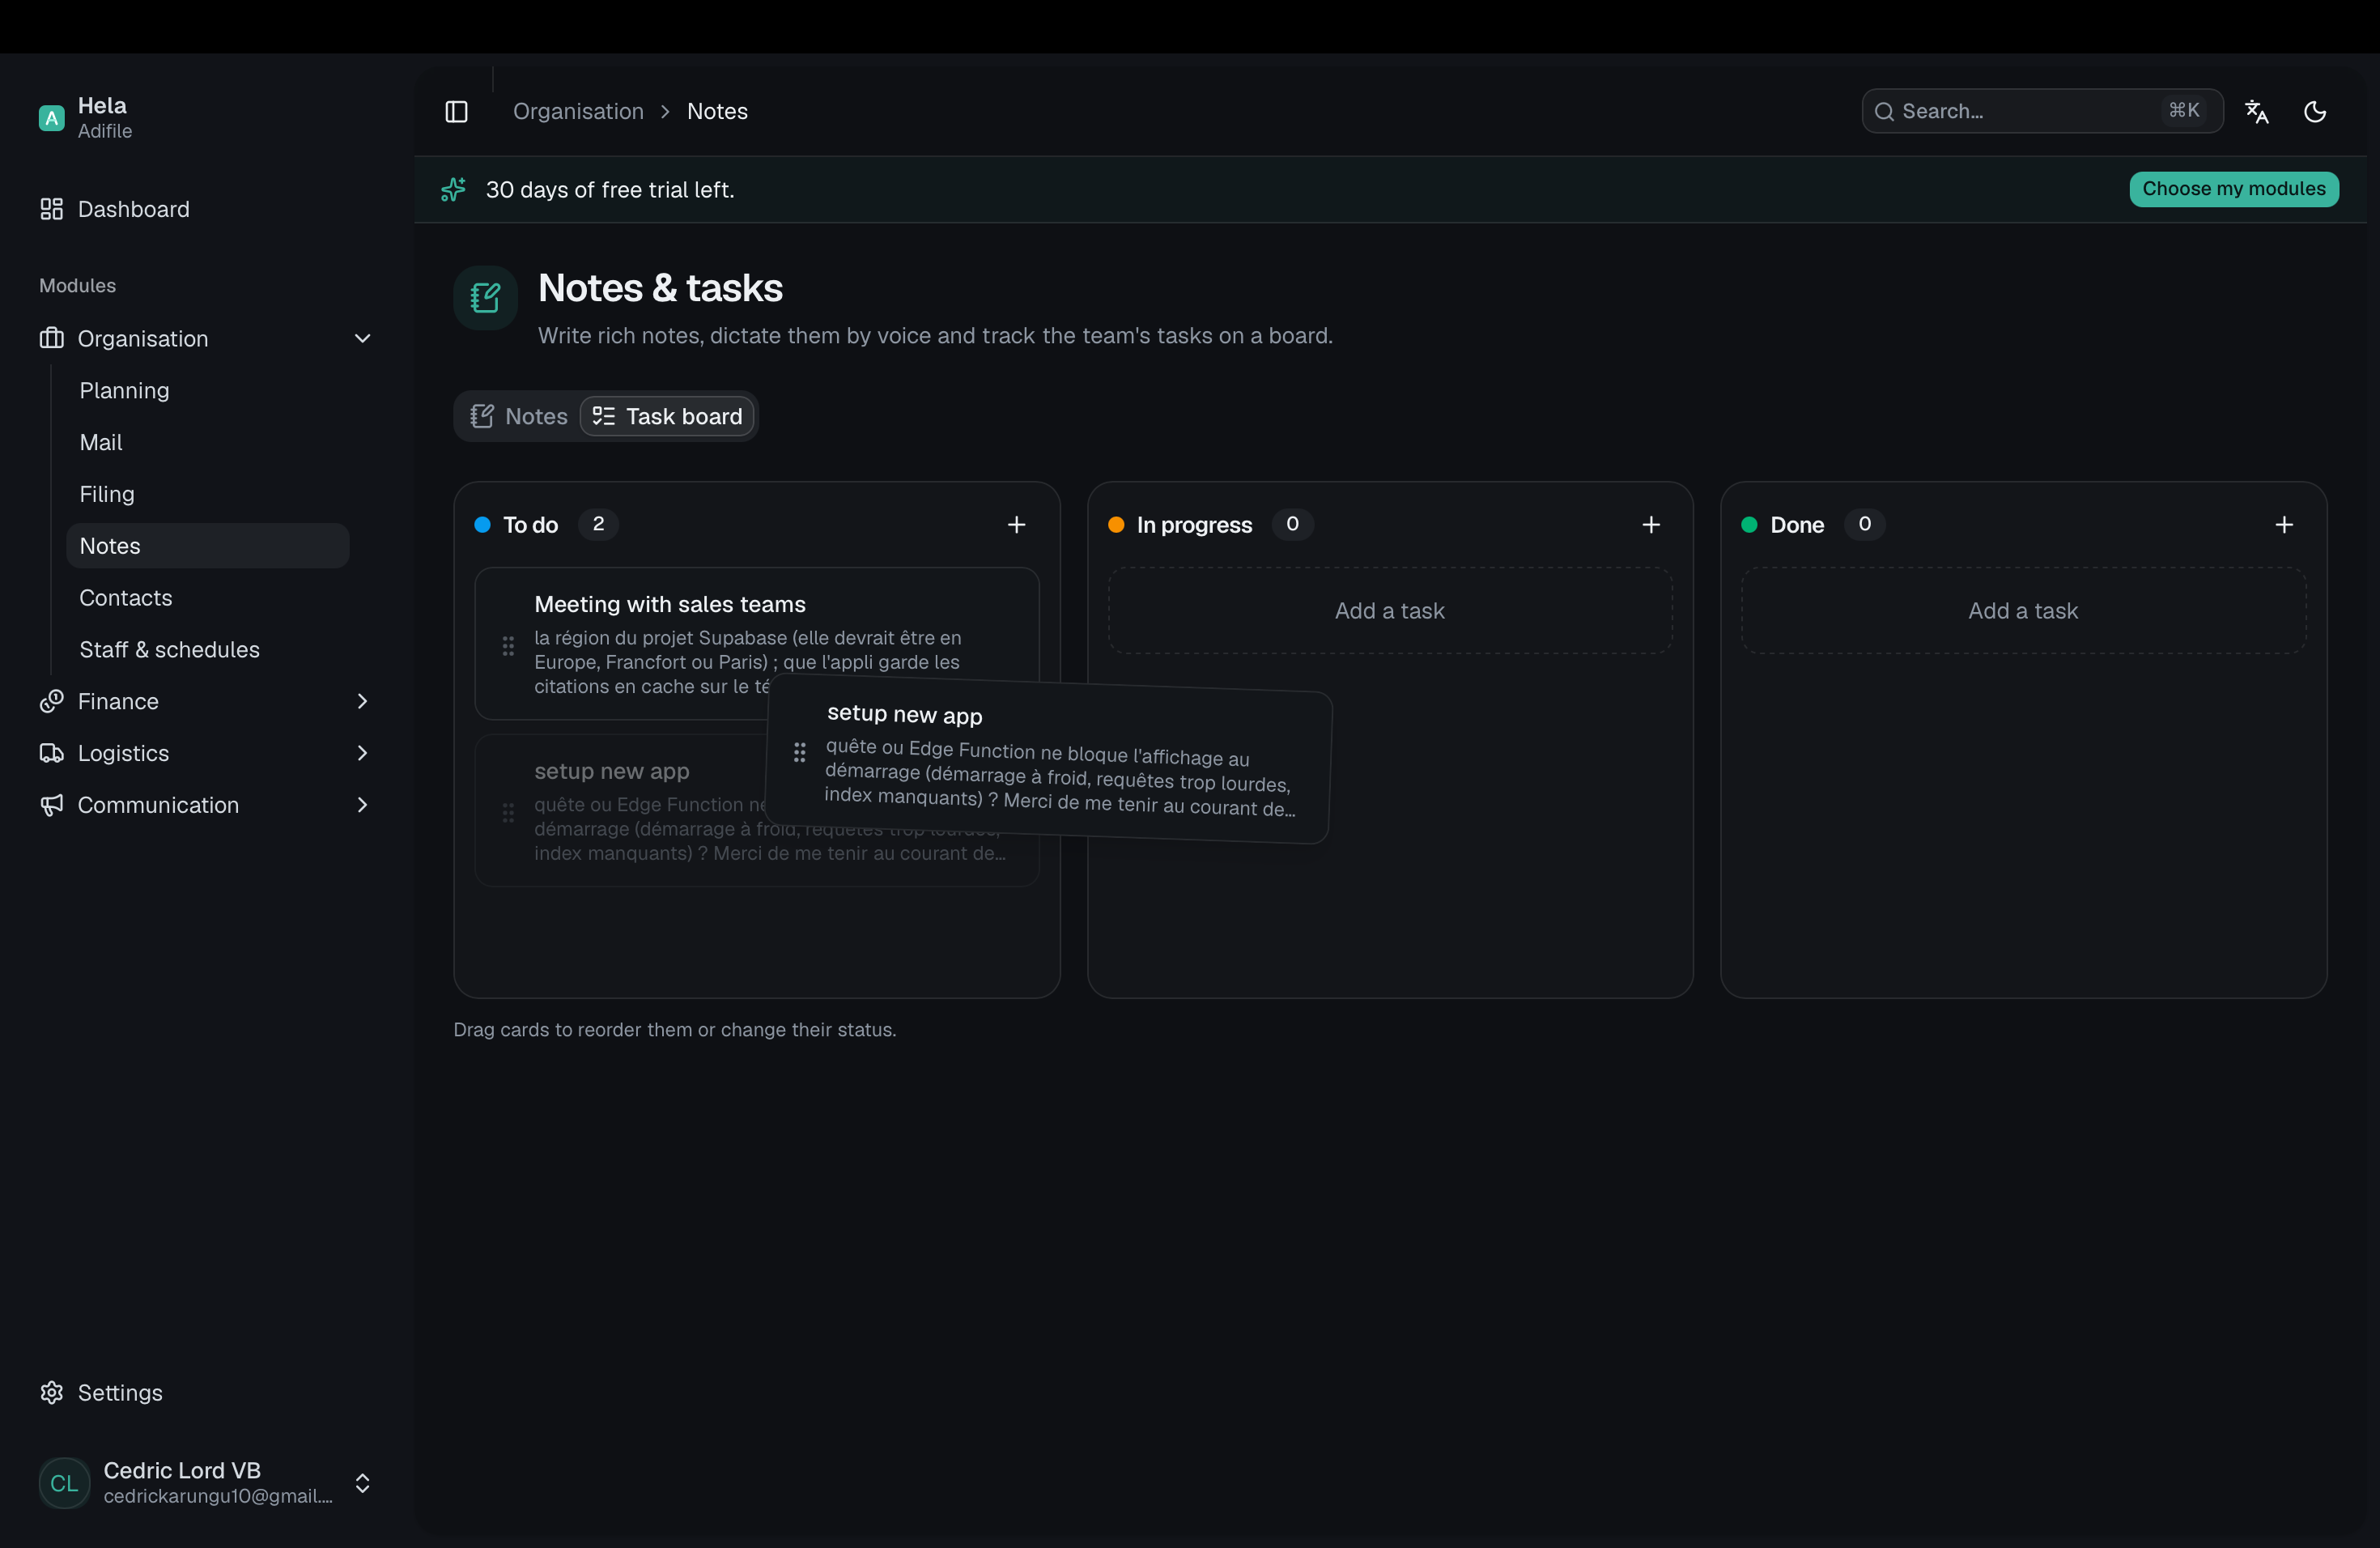Click Add a task in In progress column

coord(1389,611)
